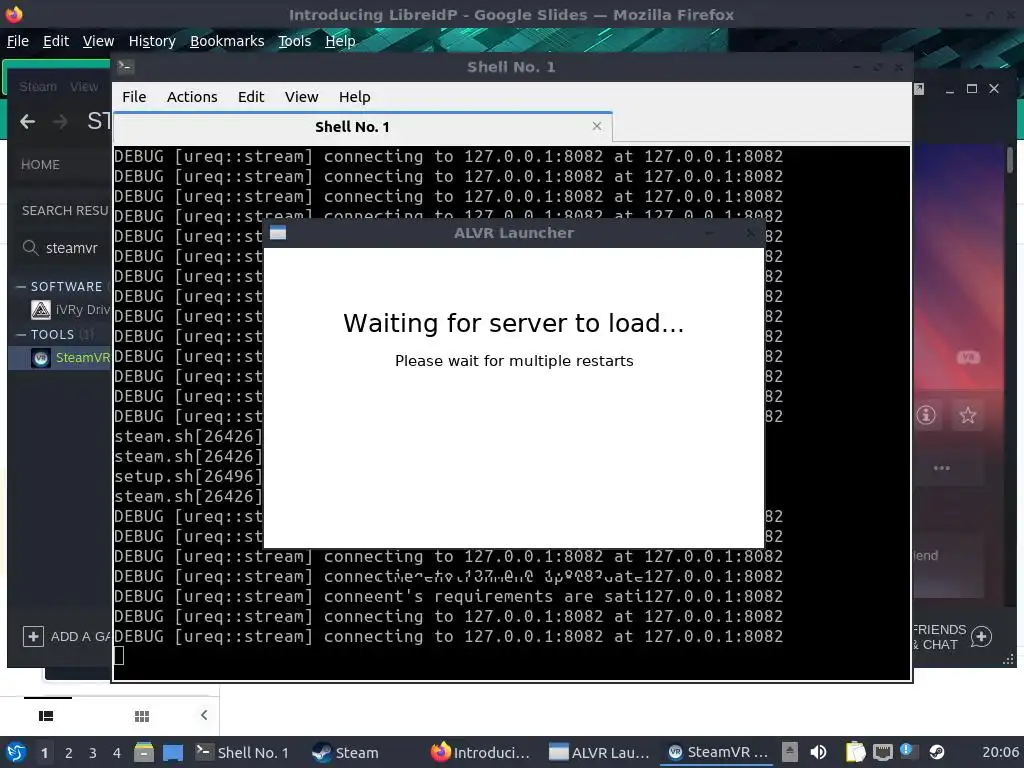Open the LXQt start menu
Screen dimensions: 1024x768
tap(16, 752)
